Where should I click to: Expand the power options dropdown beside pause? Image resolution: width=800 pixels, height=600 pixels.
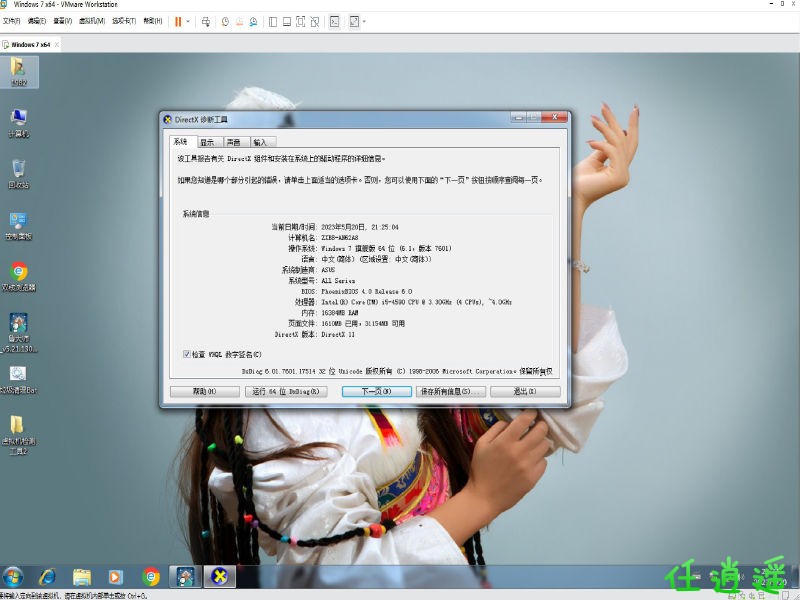tap(188, 21)
